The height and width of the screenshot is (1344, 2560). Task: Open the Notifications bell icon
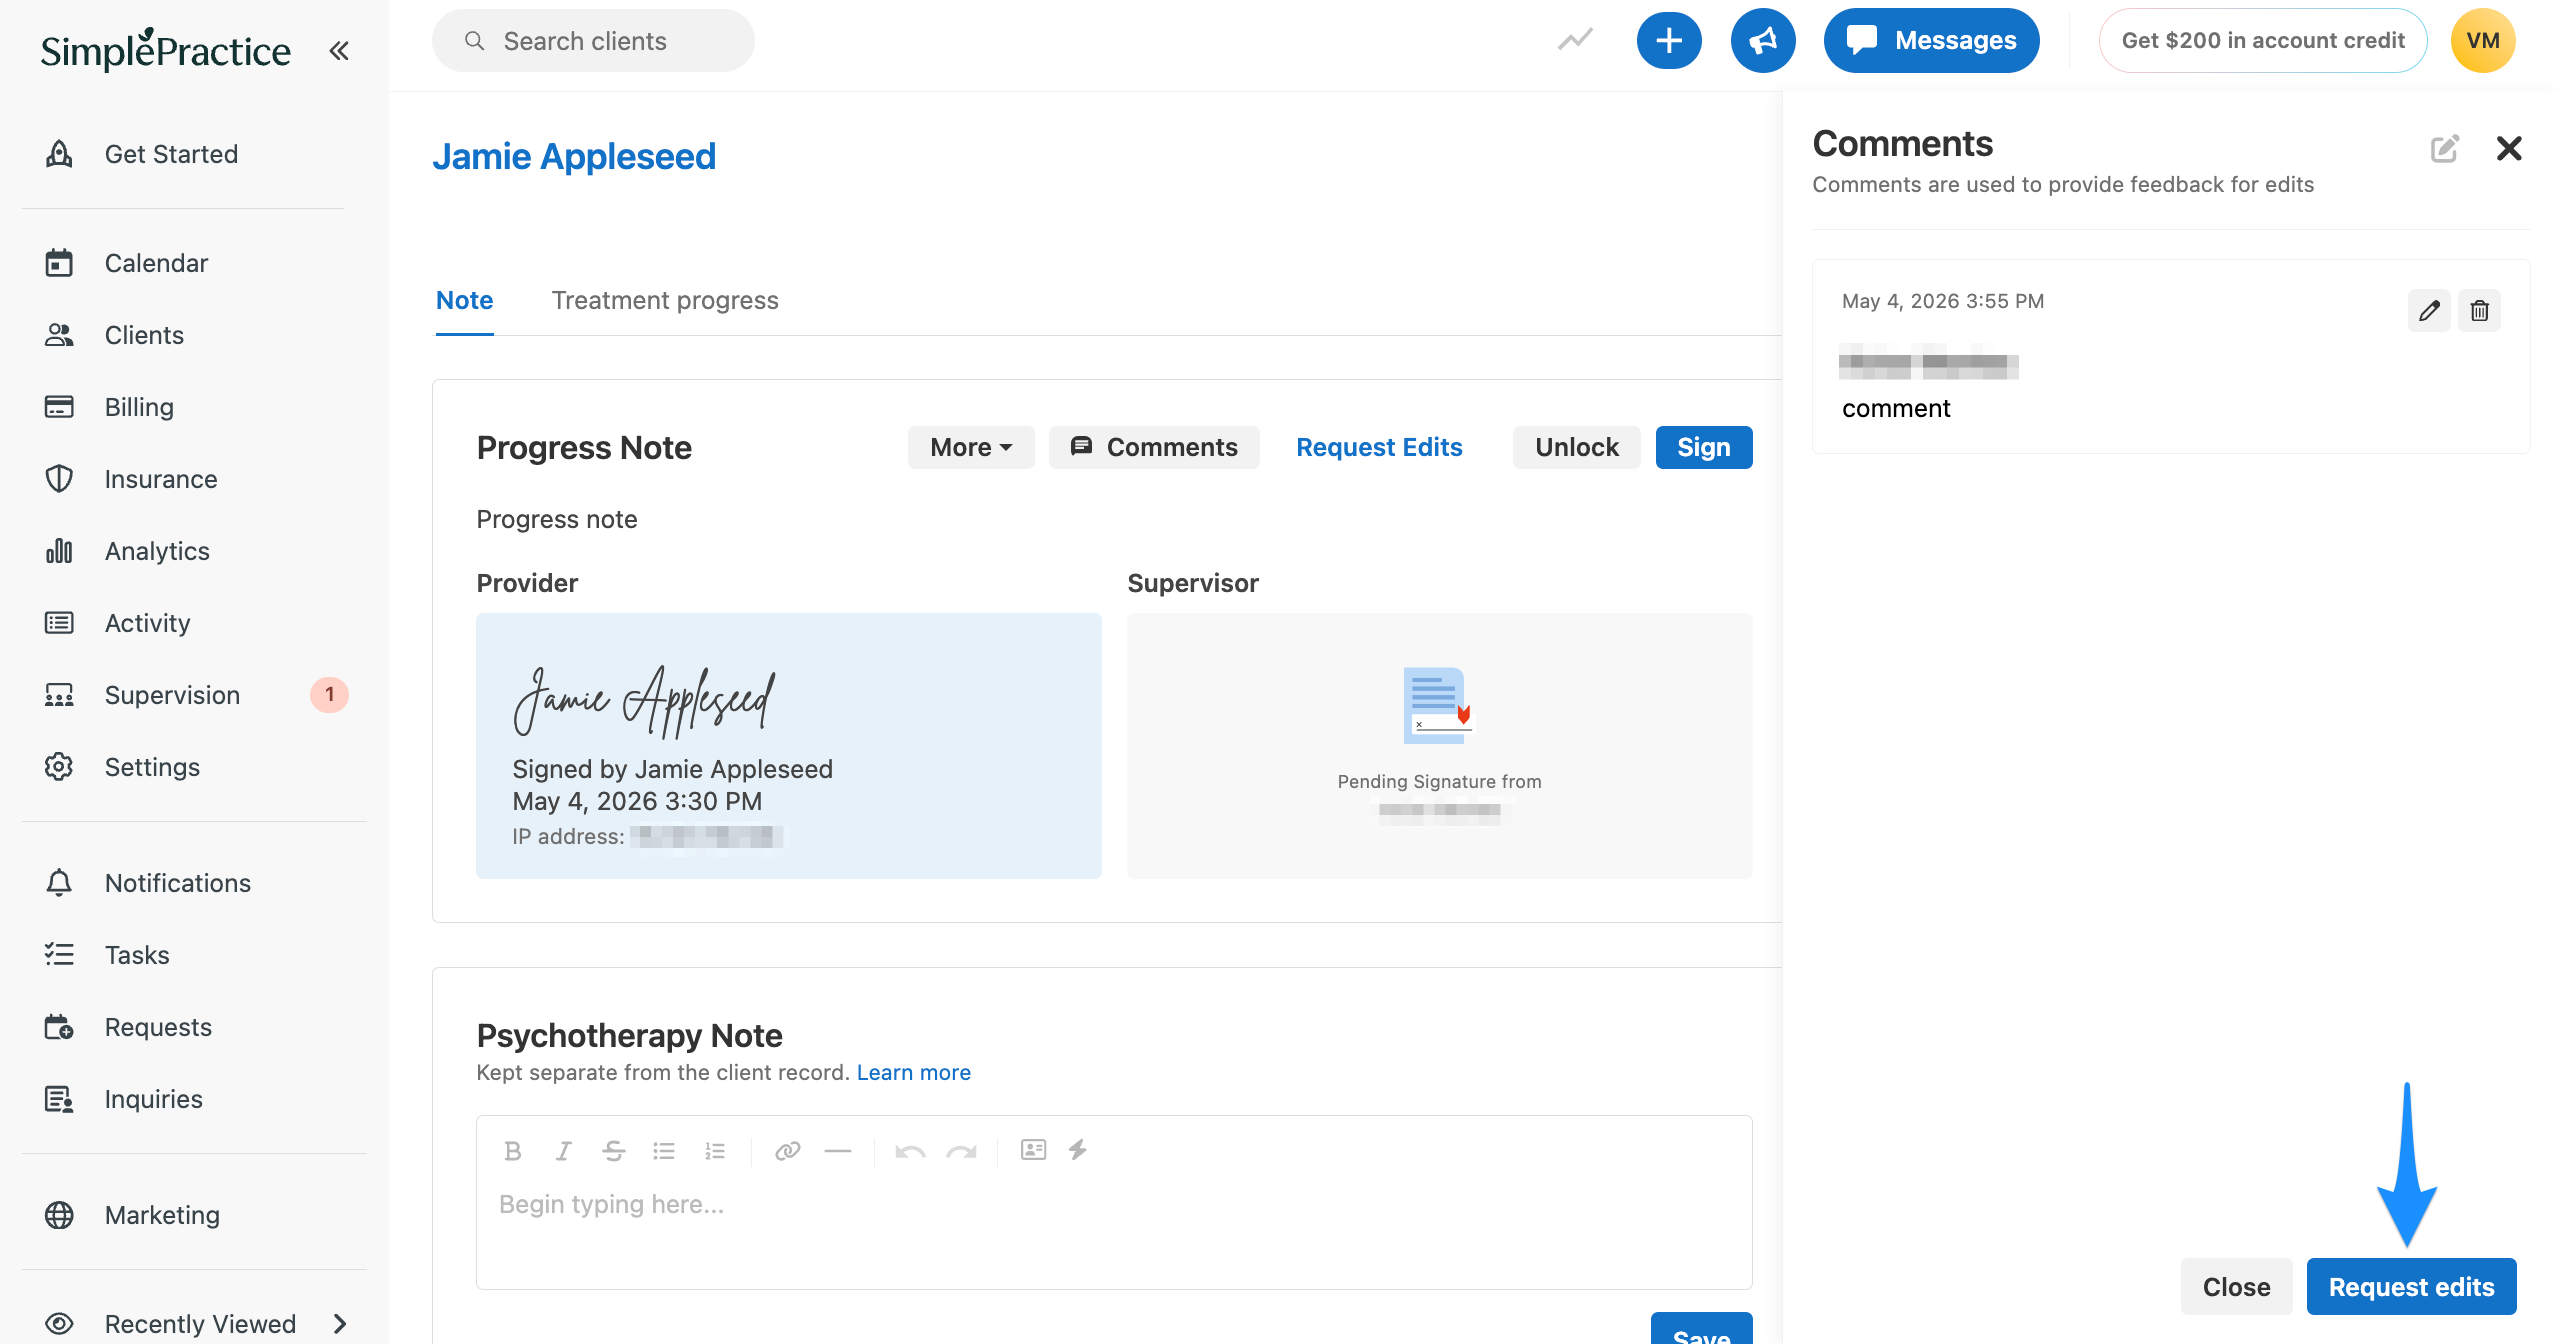(59, 883)
